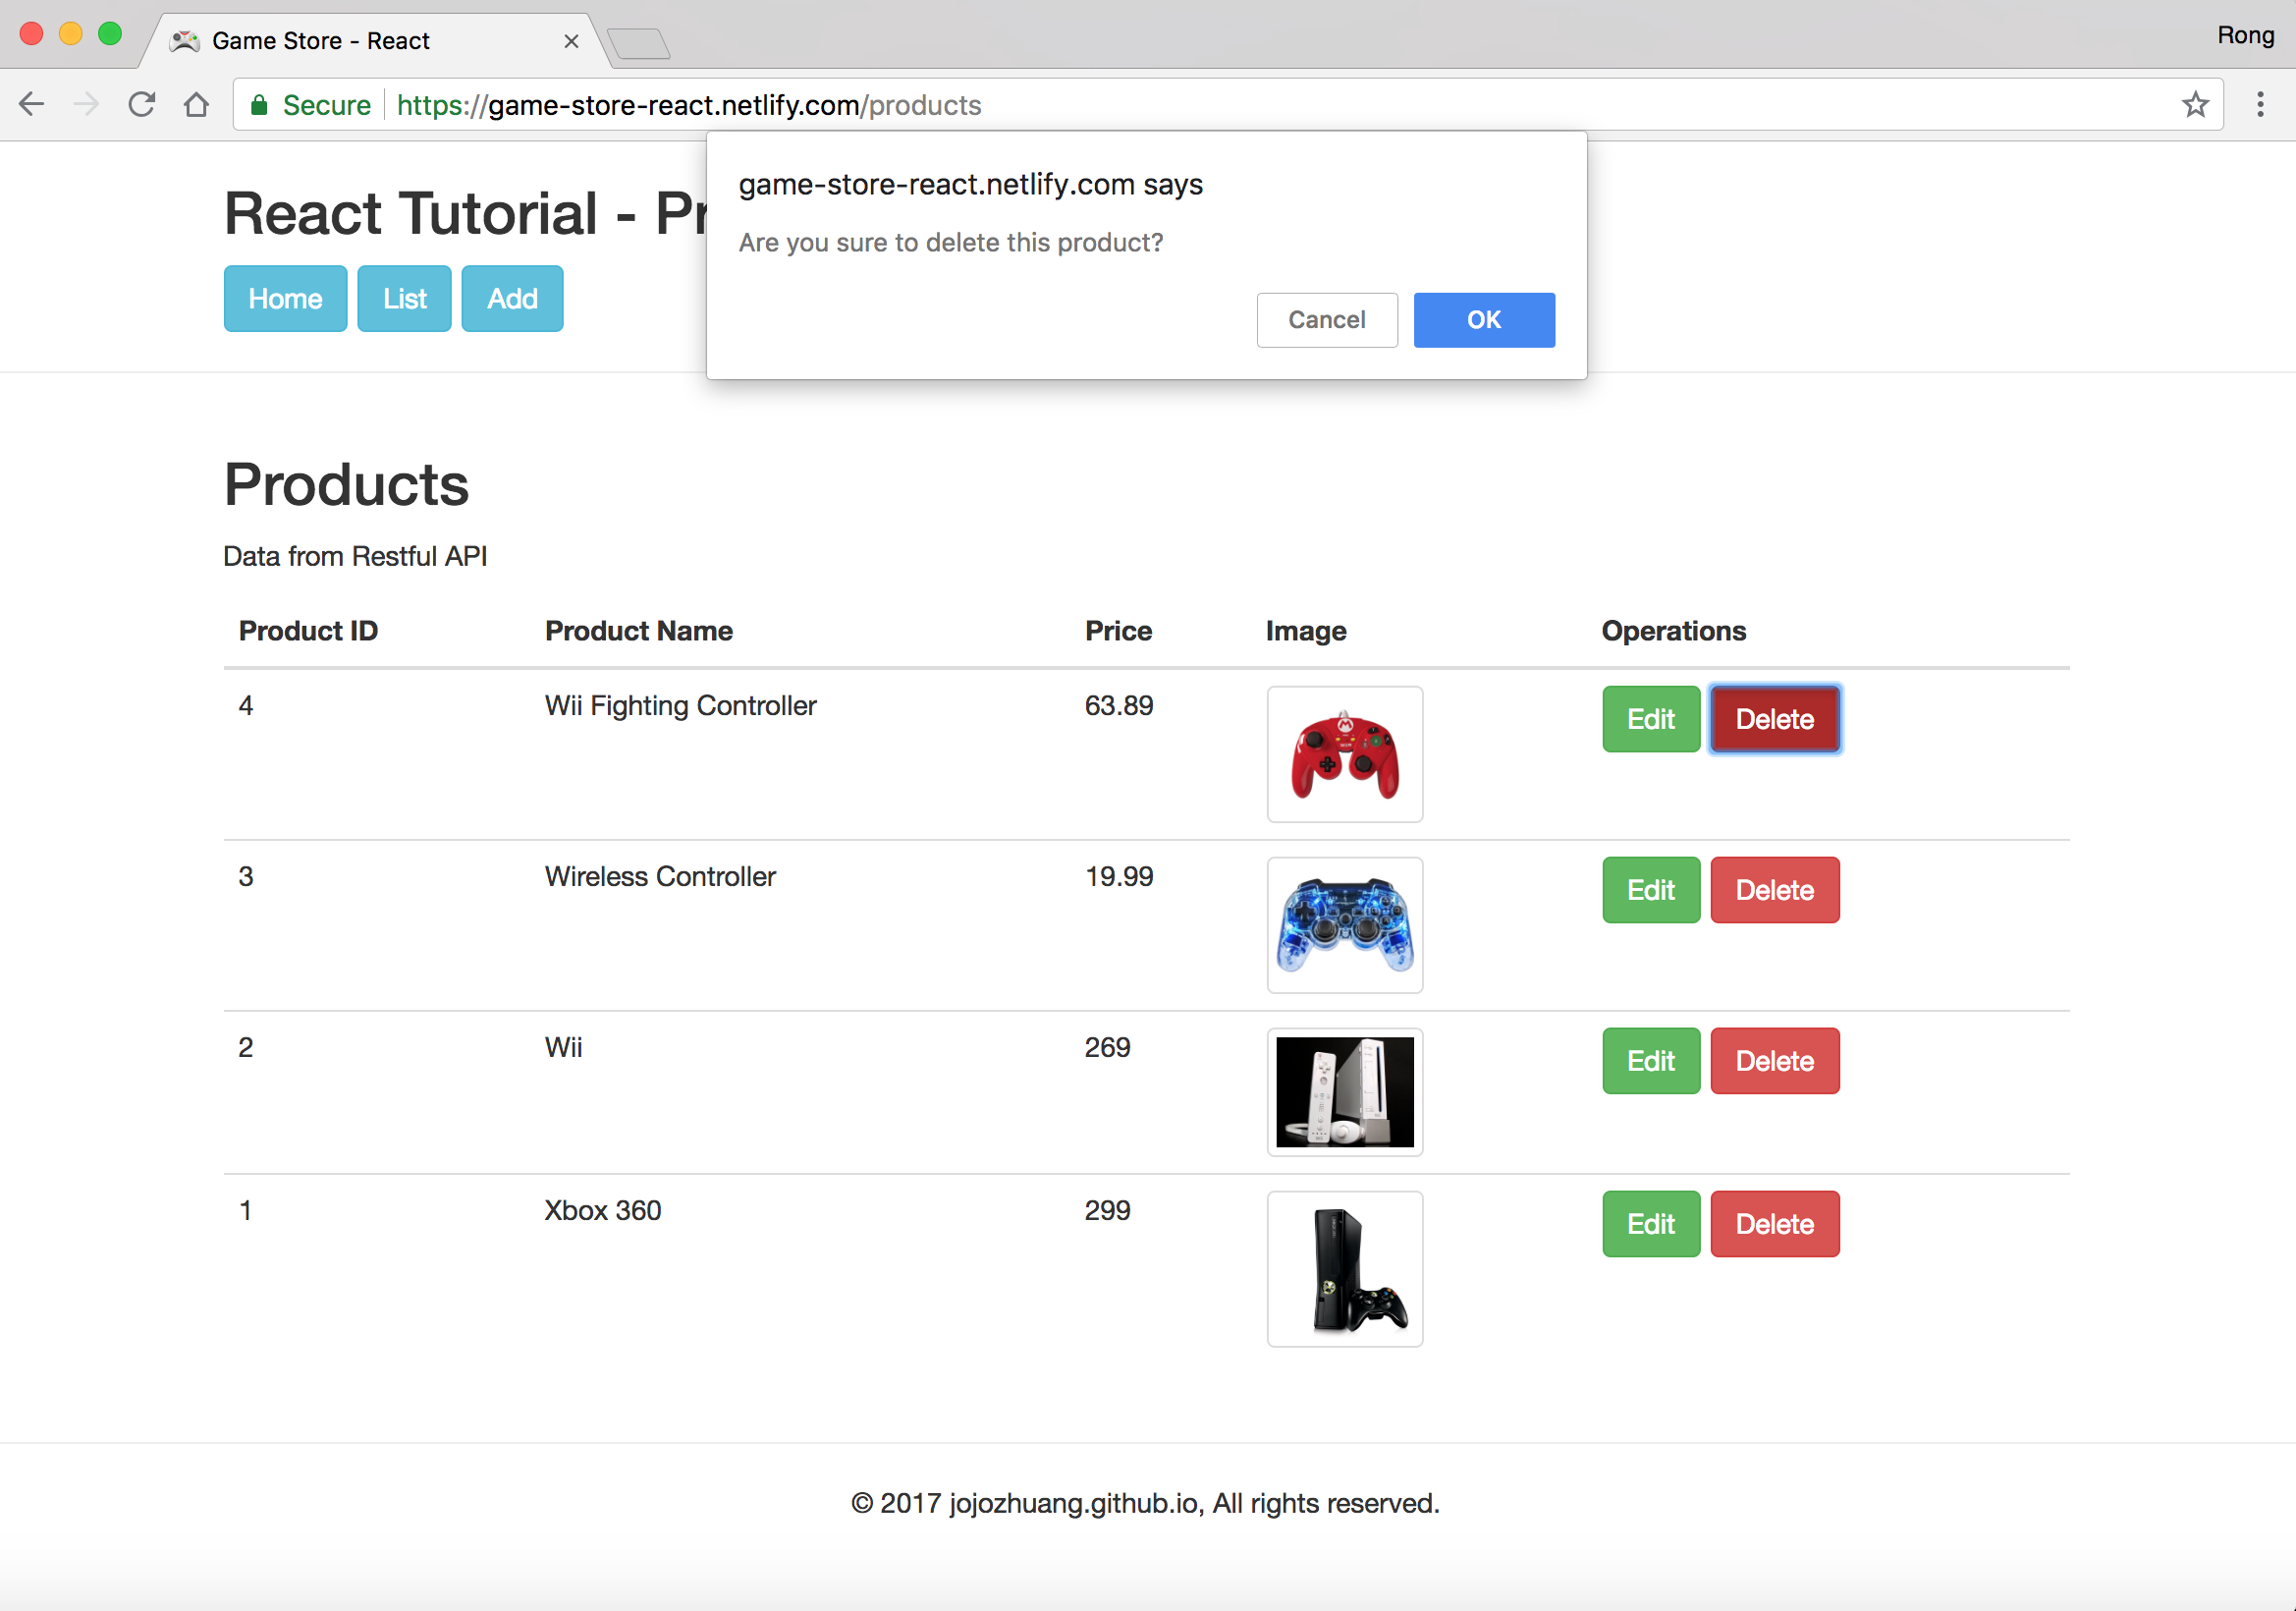Click the macOS green fullscreen window button
The image size is (2296, 1611).
[x=110, y=33]
